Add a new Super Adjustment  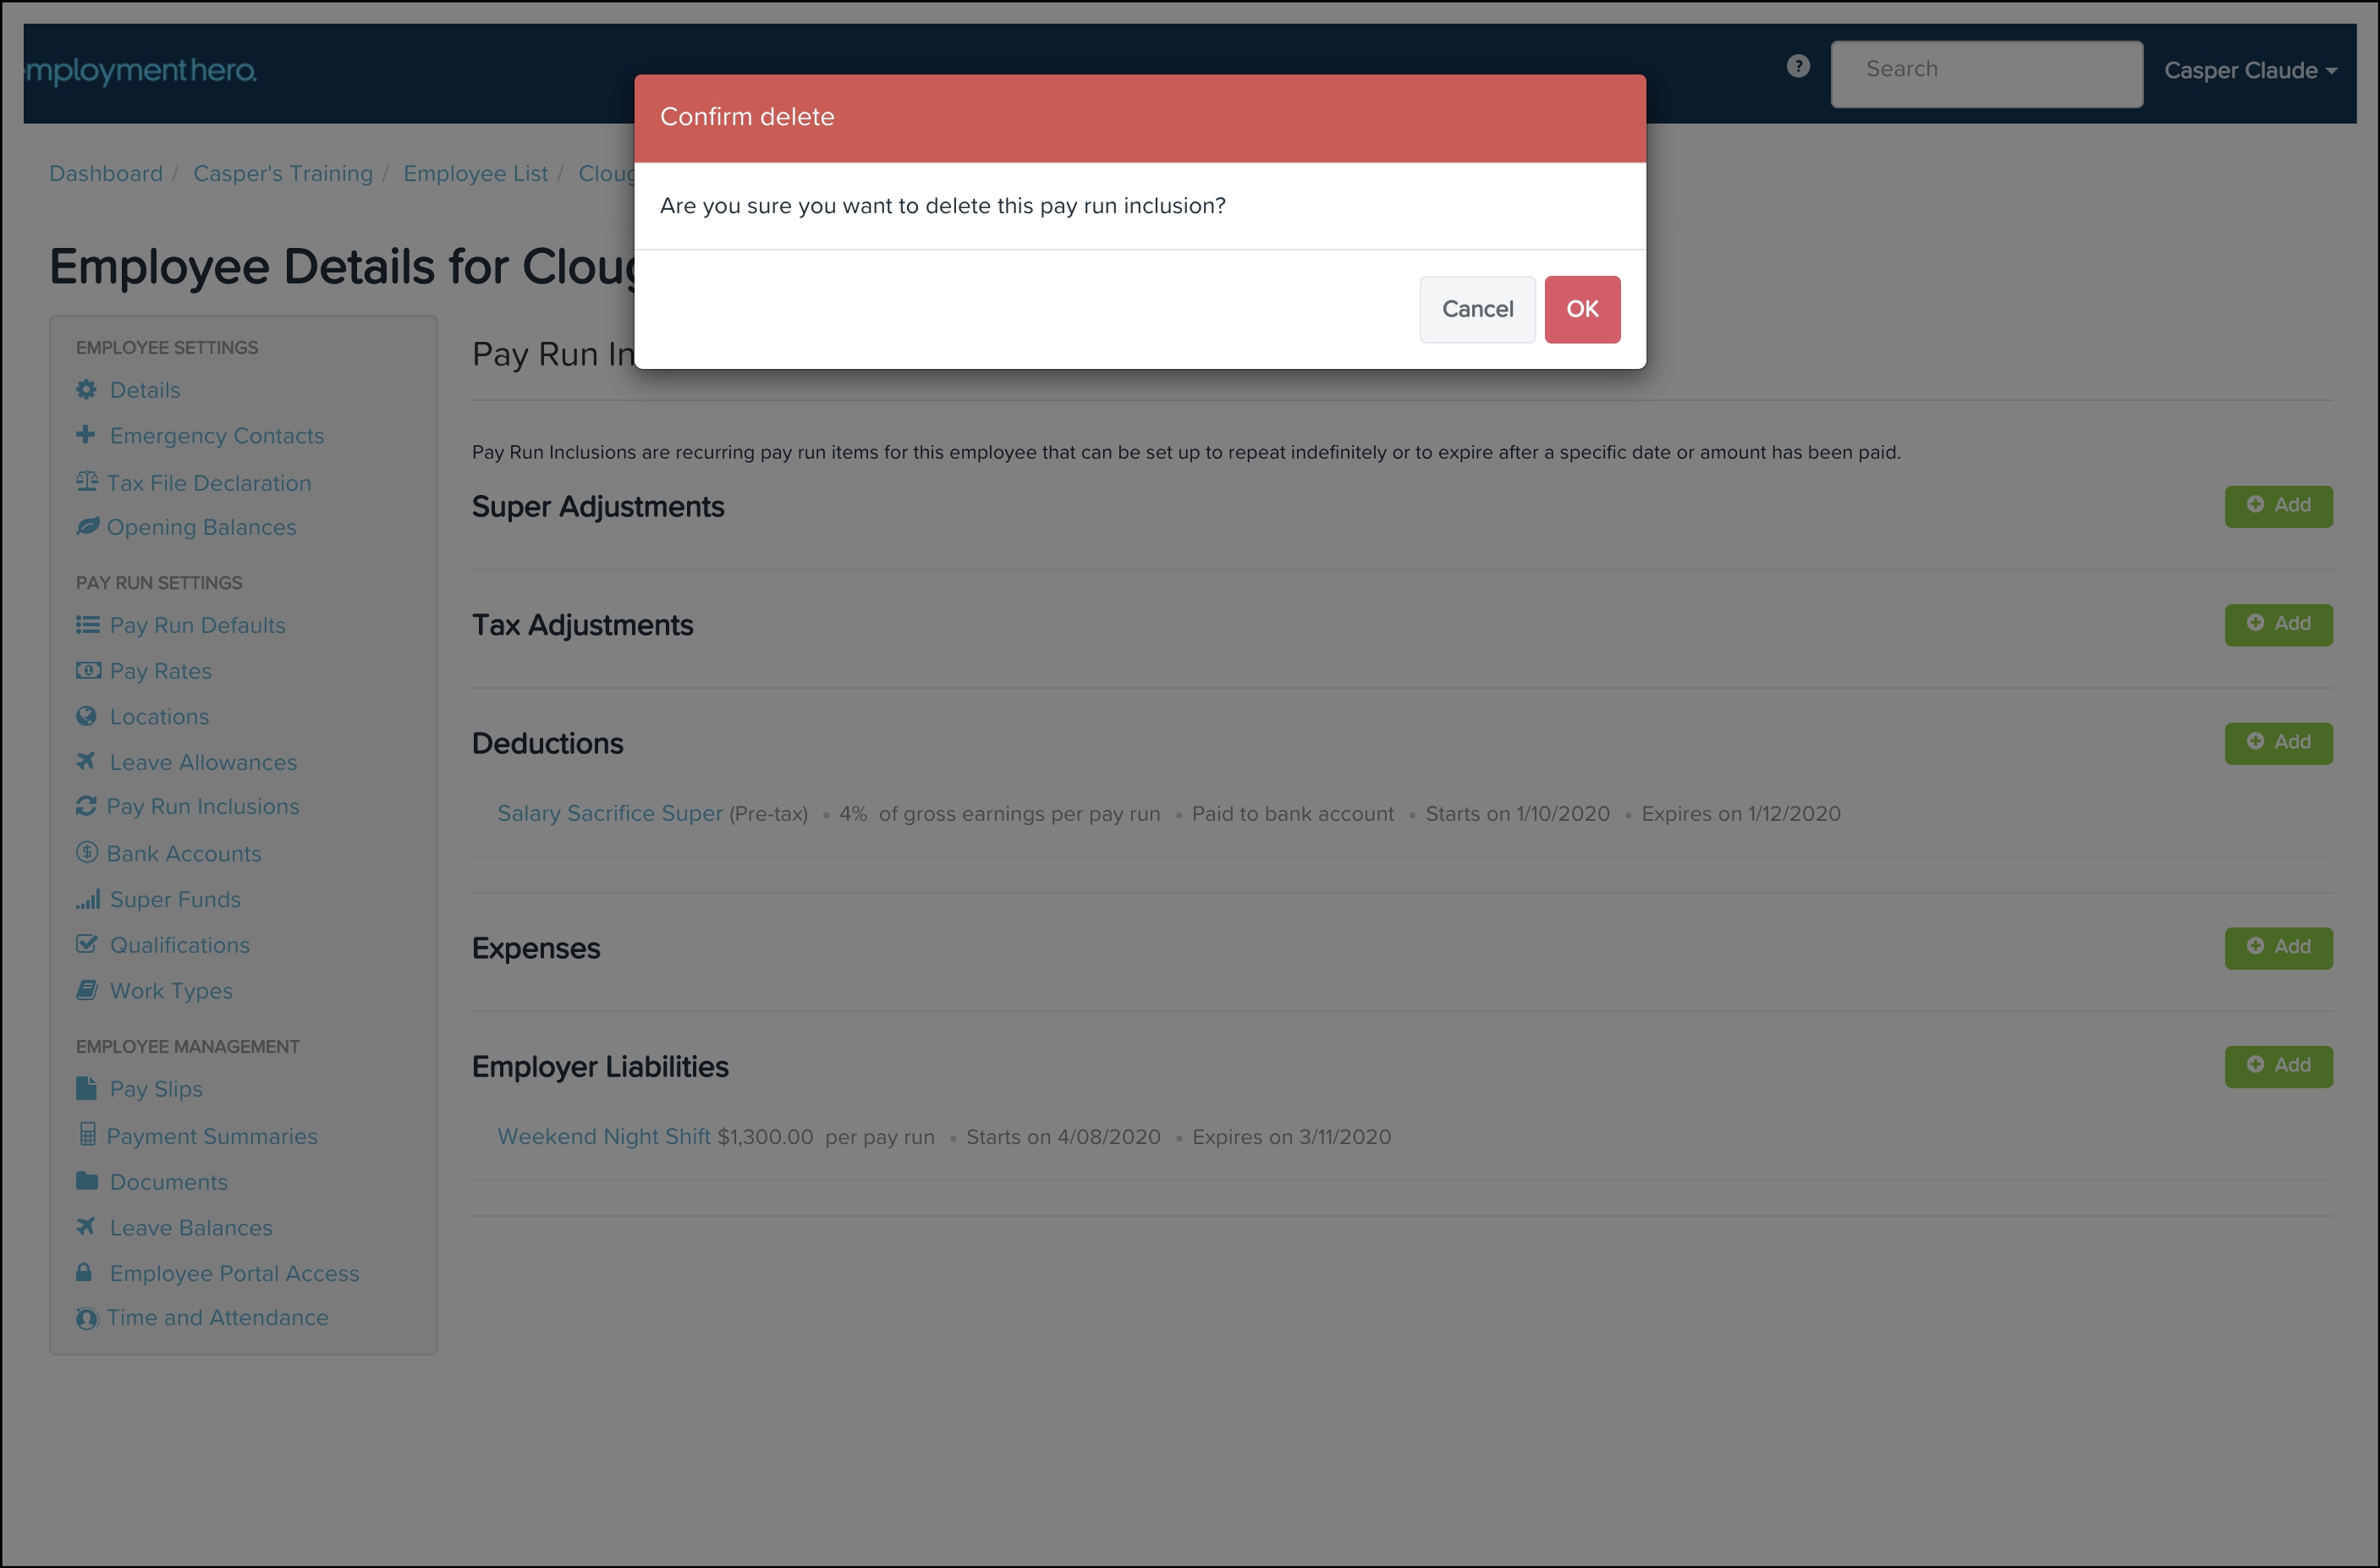2277,506
